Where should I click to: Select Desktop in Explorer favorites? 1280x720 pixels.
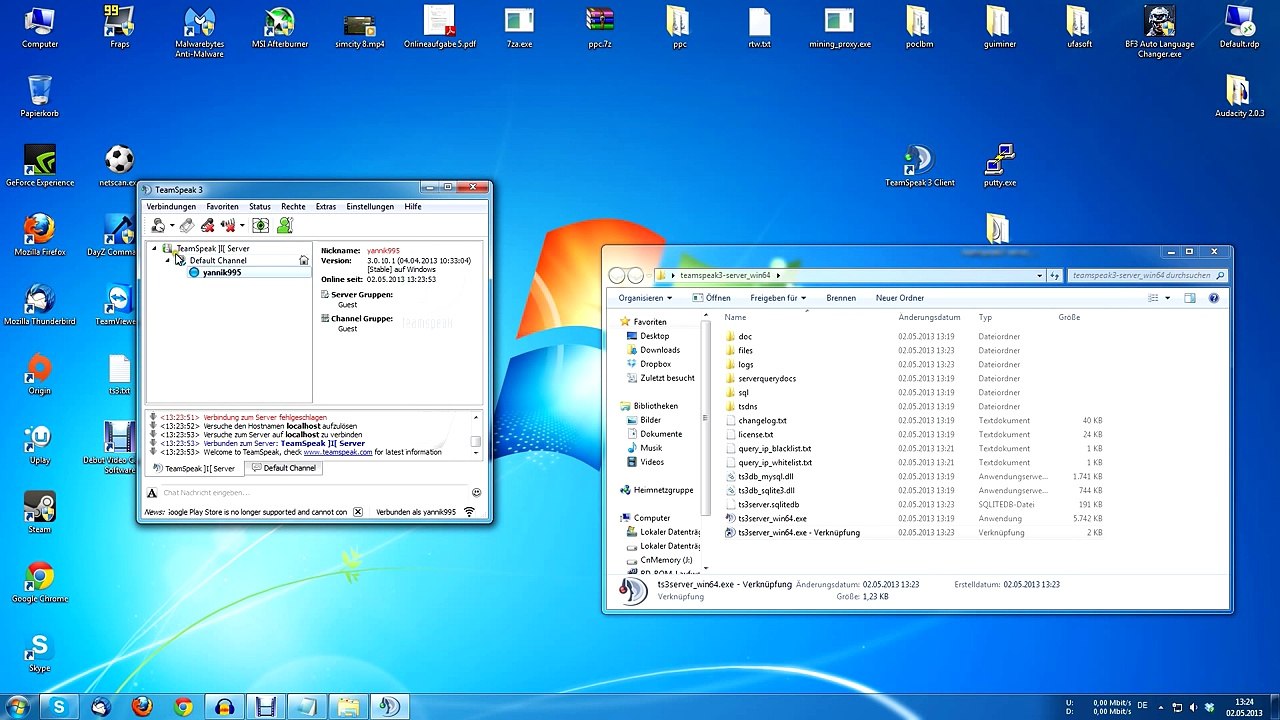coord(647,336)
